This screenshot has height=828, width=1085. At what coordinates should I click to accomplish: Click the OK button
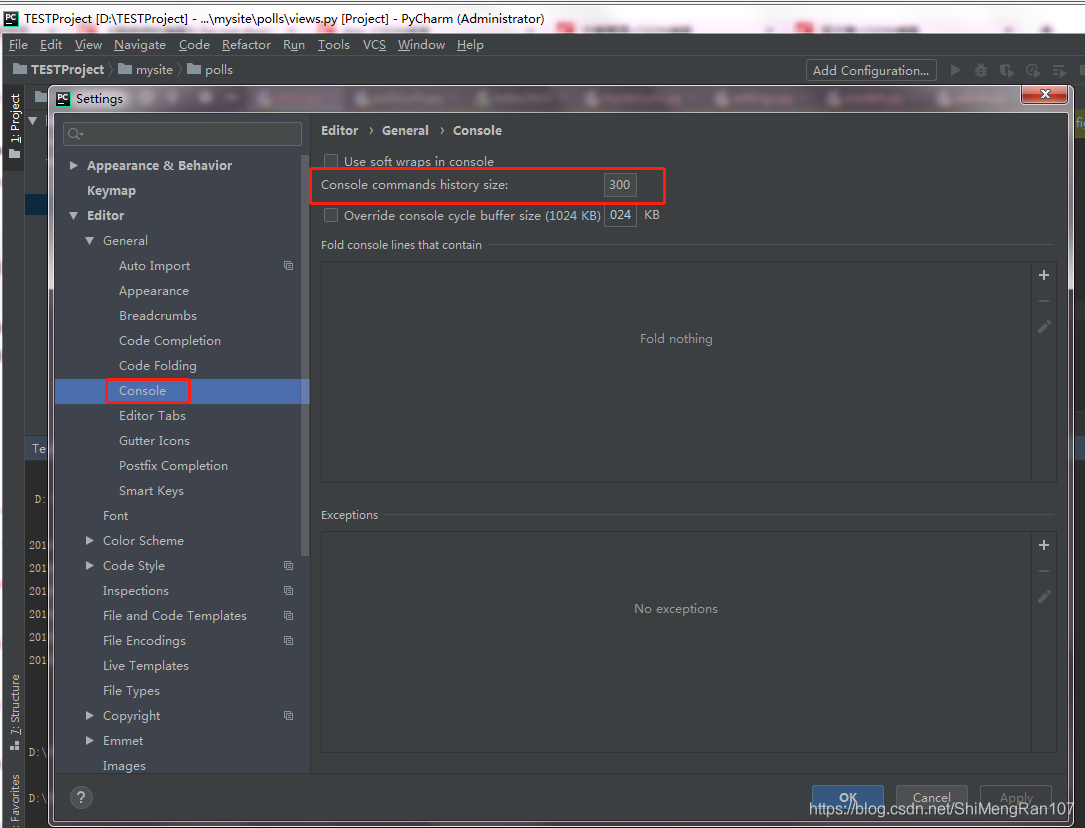click(848, 798)
